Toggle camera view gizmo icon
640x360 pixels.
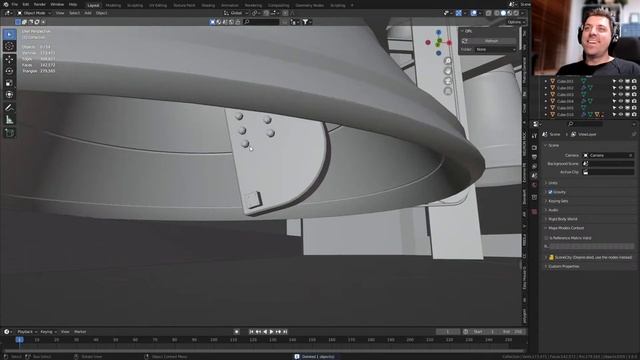448,81
